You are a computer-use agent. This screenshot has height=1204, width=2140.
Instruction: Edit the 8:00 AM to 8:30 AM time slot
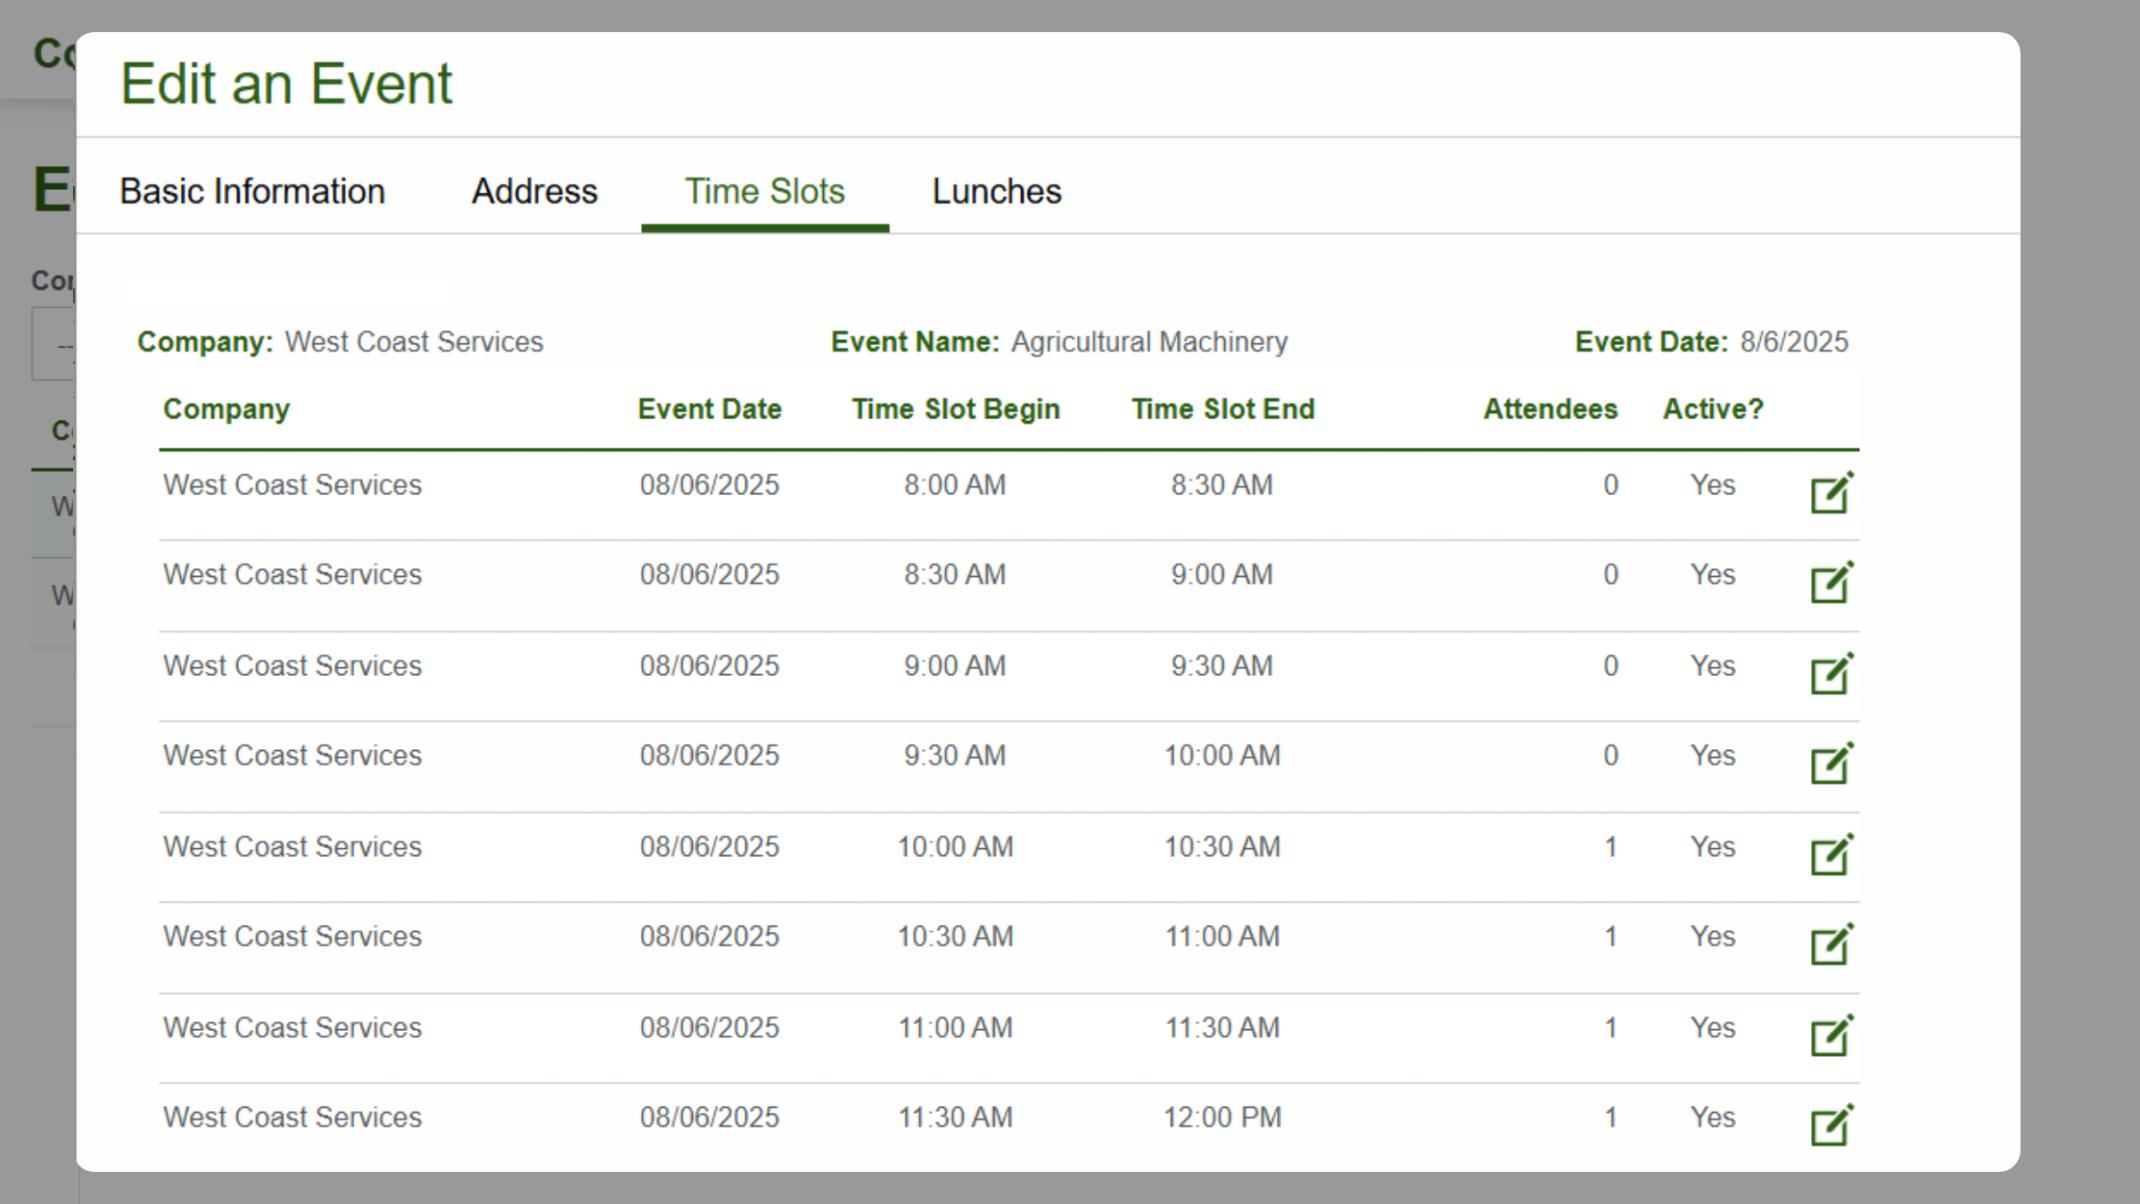(1832, 493)
